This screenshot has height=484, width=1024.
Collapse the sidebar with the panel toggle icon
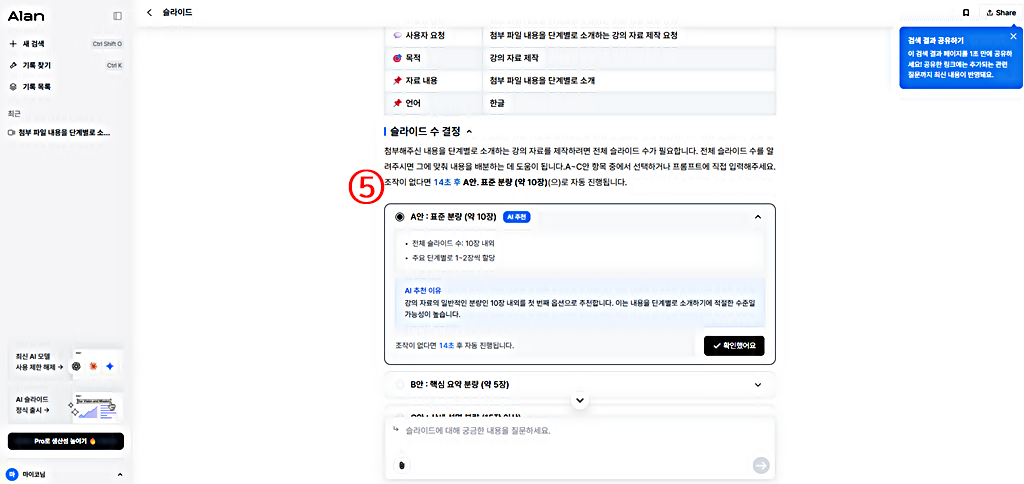(118, 16)
